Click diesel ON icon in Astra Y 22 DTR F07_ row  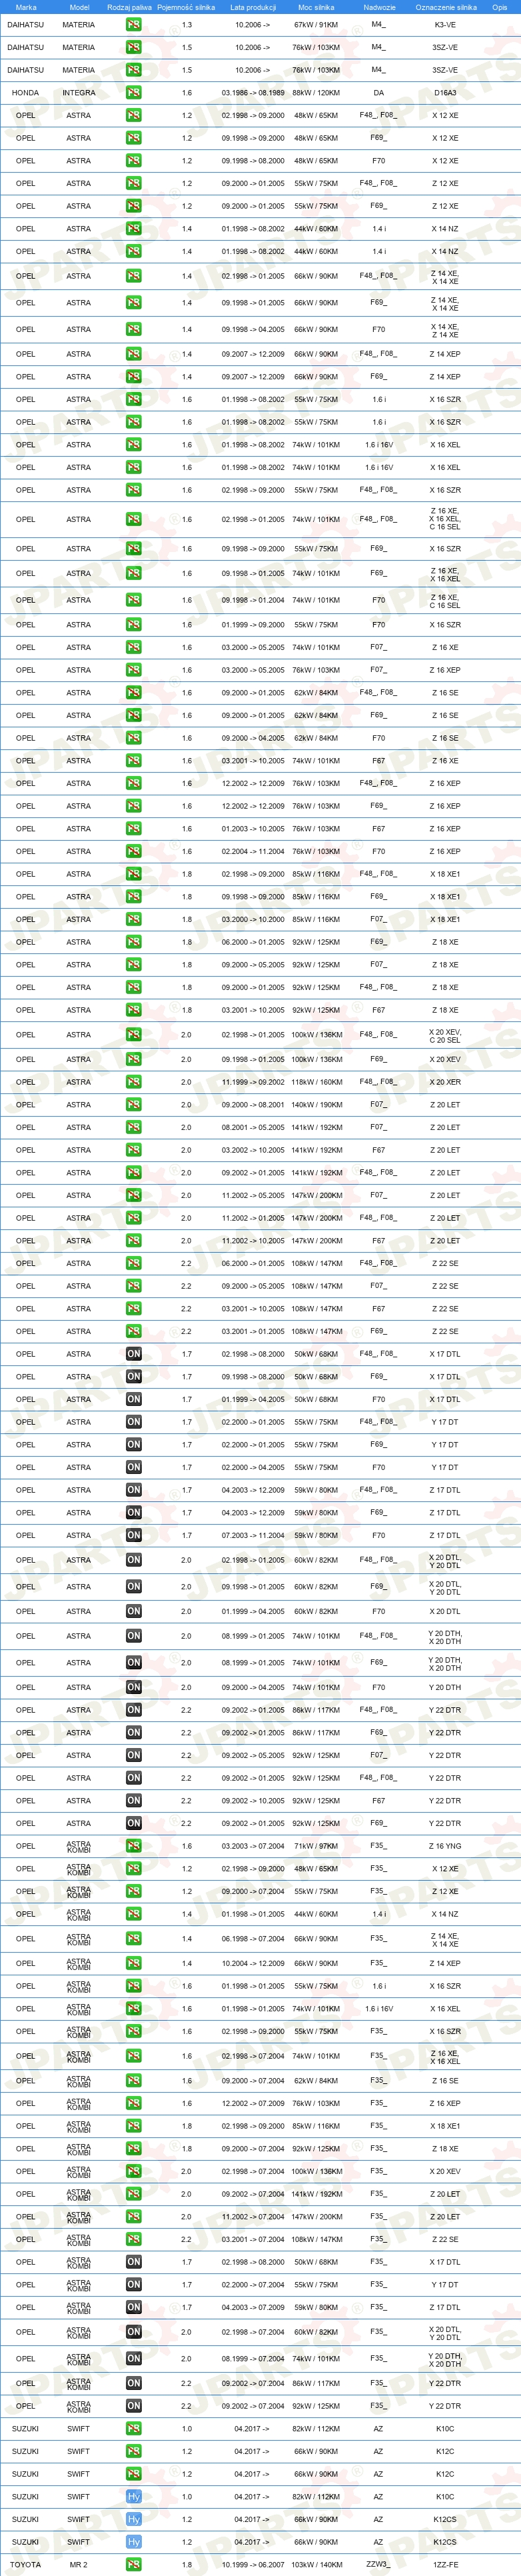(133, 1755)
